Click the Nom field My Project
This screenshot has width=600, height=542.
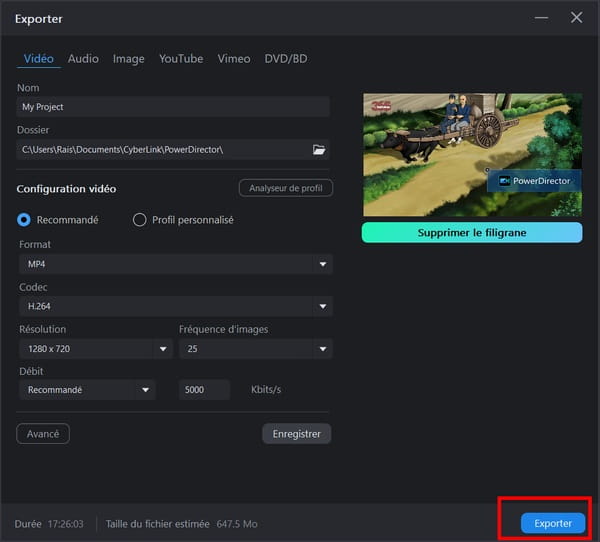(x=173, y=107)
